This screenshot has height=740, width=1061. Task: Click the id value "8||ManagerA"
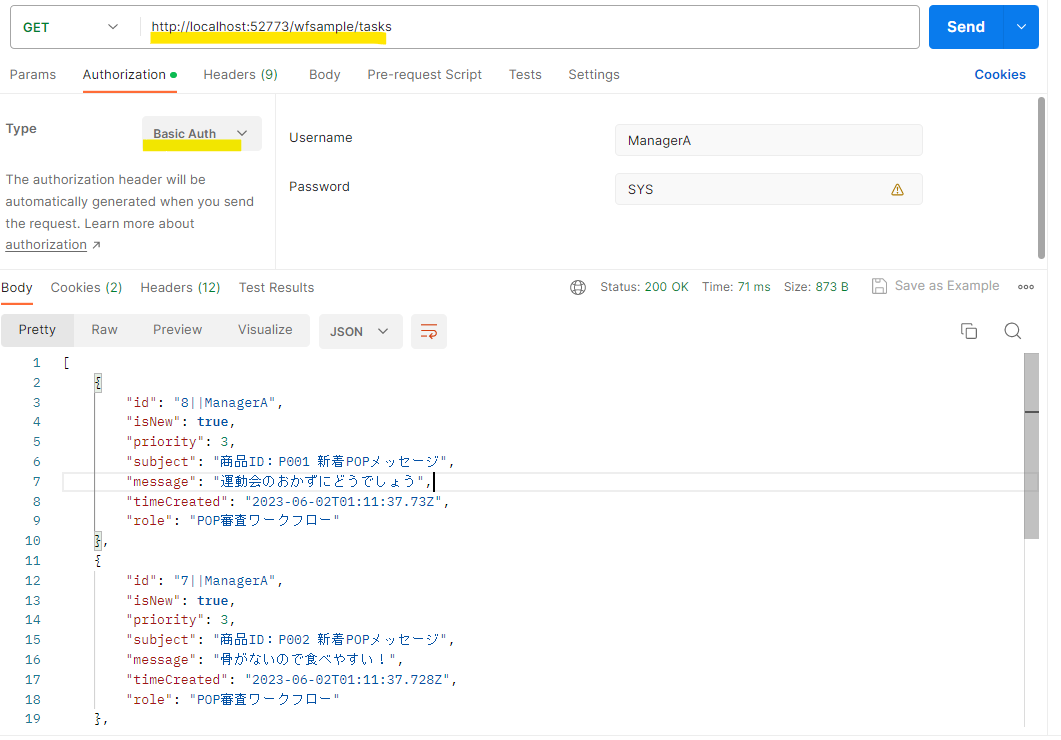click(x=224, y=402)
